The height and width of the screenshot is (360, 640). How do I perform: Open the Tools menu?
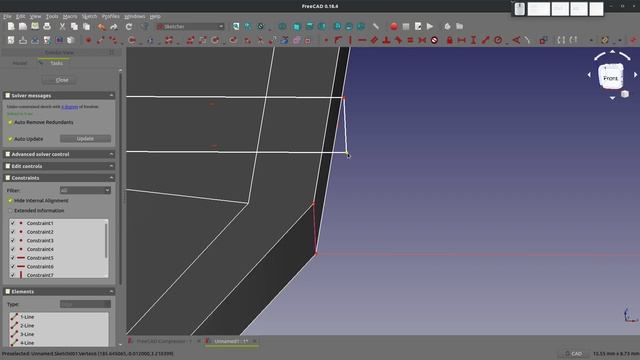click(x=52, y=16)
